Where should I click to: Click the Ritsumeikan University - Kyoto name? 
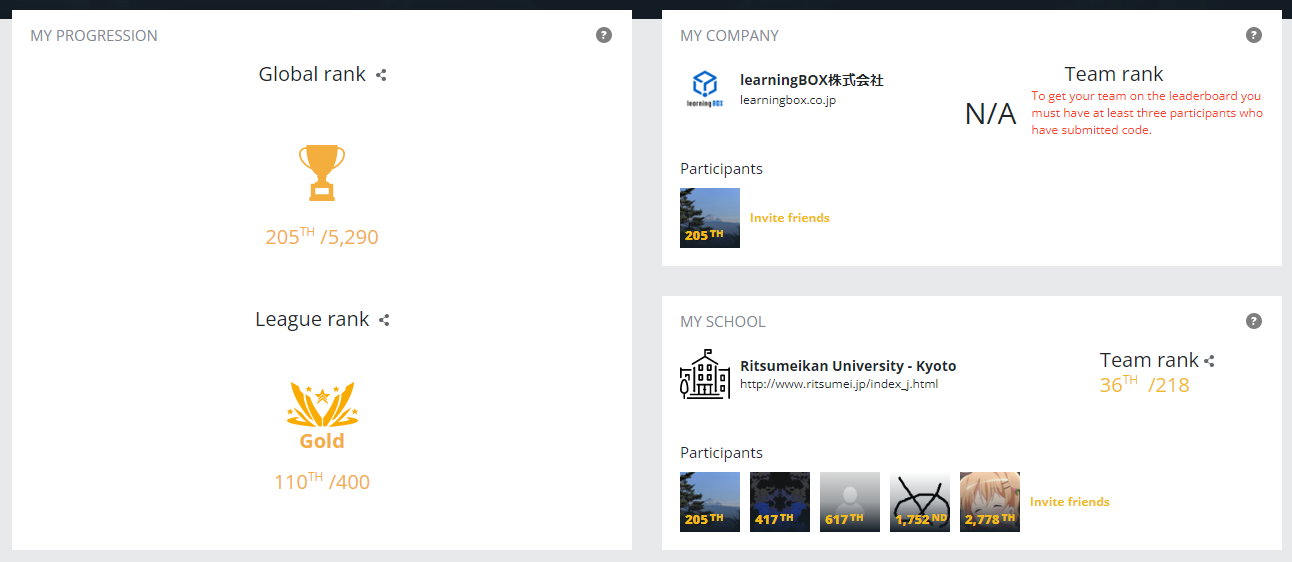coord(848,366)
